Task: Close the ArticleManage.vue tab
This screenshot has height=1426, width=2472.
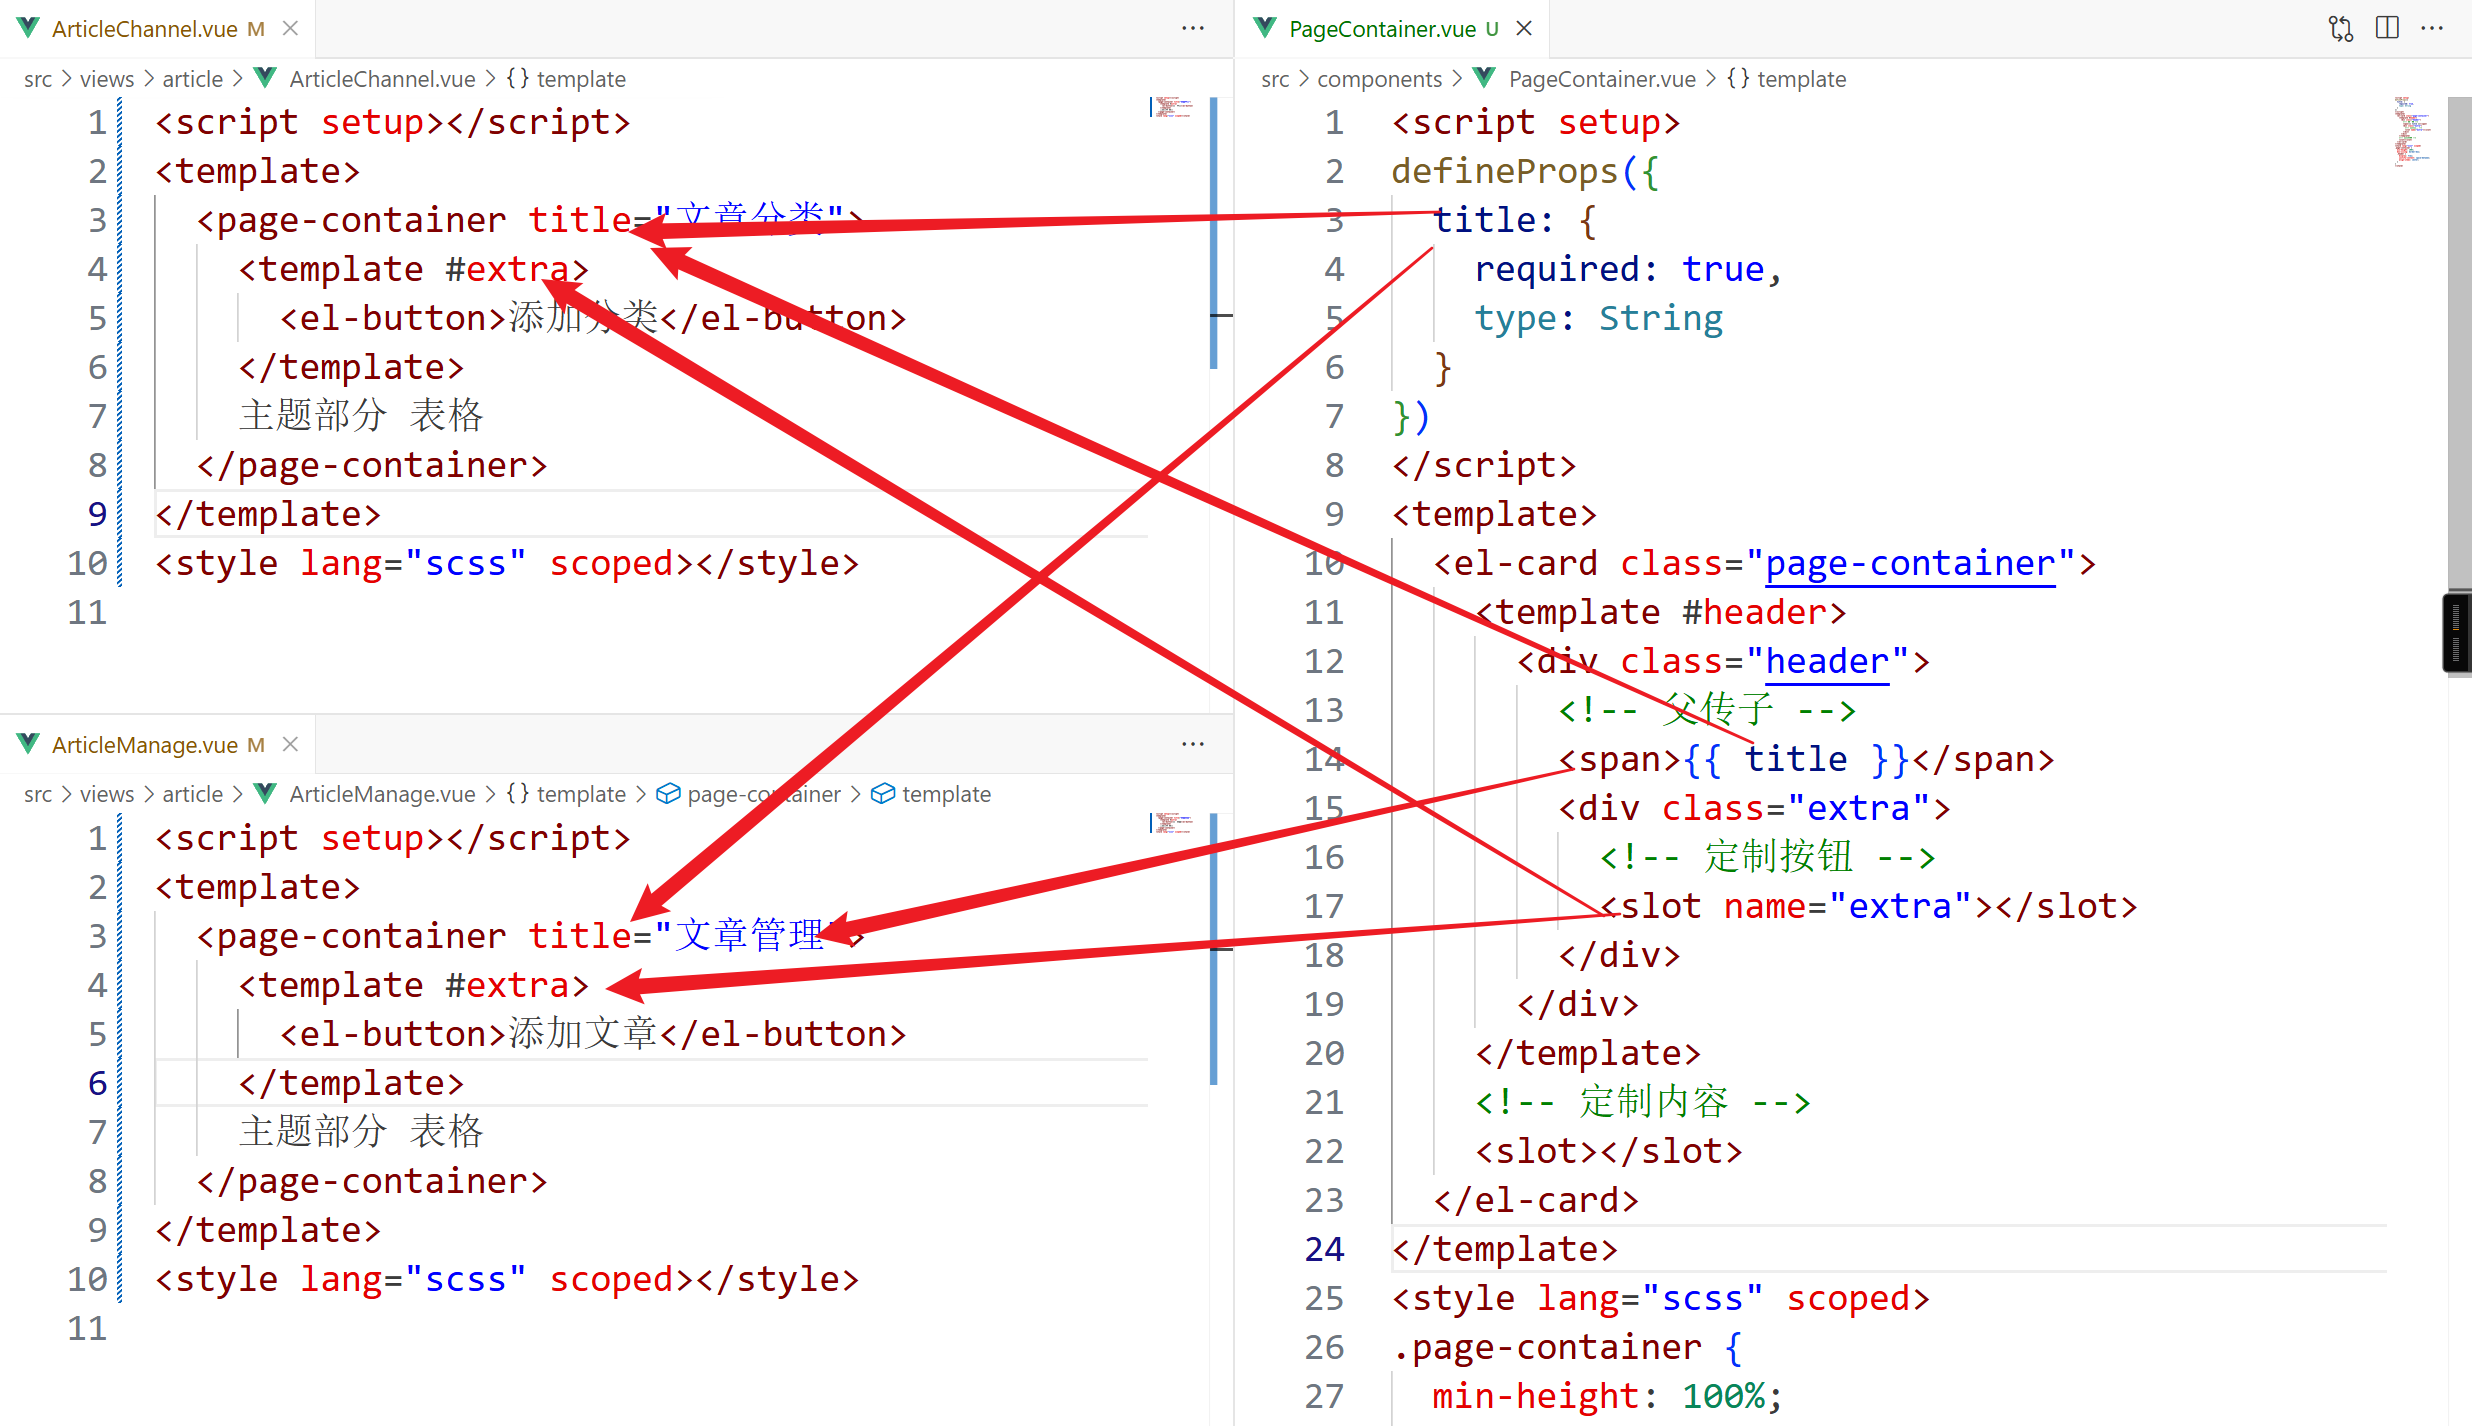Action: coord(291,744)
